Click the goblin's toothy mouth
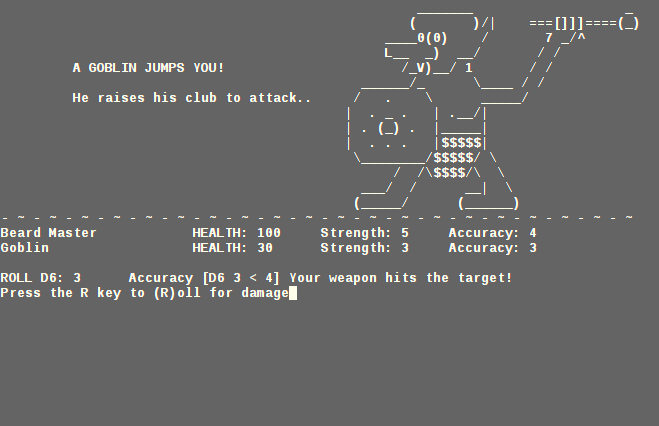659x426 pixels. coord(418,68)
